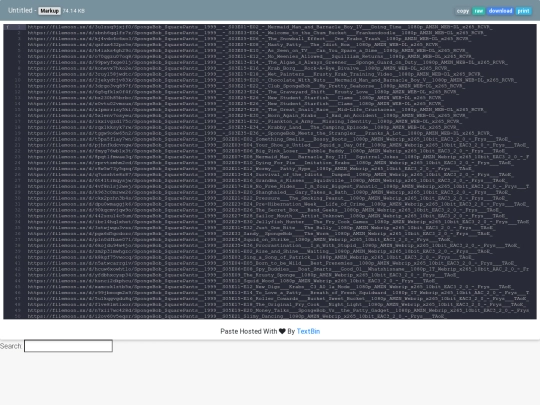
Task: Select line with Plankton's Army
Action: click(245, 121)
